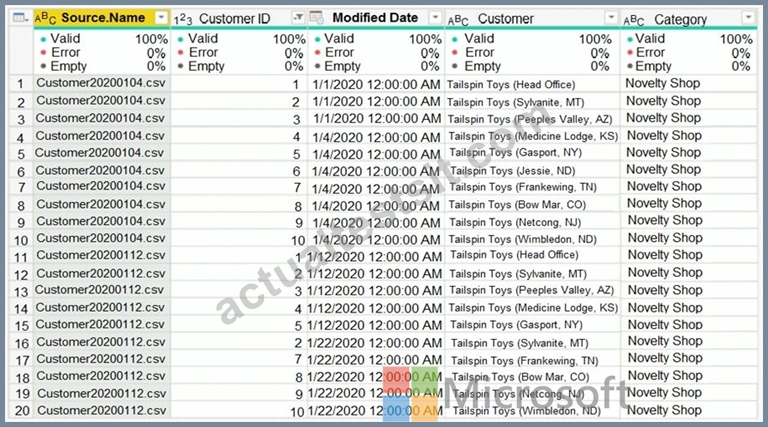
Task: Click Customer20200112.csv in row 20
Action: tap(102, 410)
